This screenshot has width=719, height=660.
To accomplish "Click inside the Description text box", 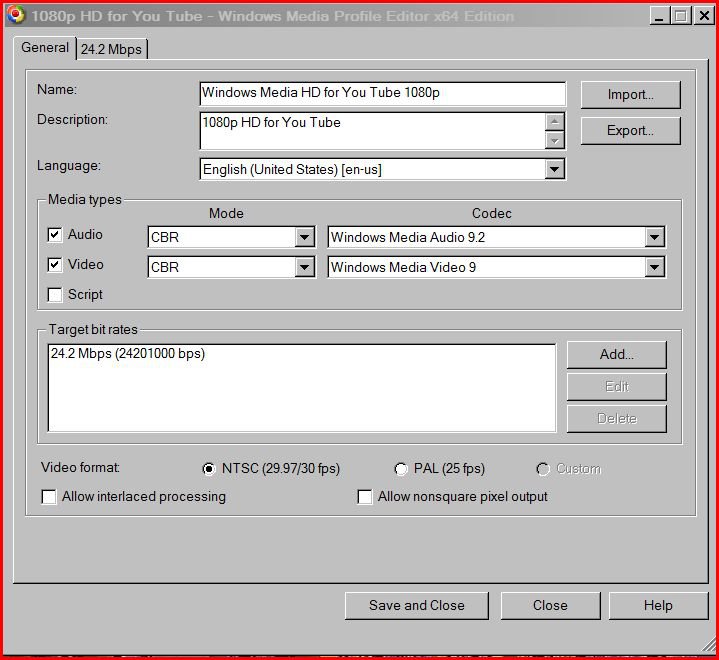I will pos(372,131).
